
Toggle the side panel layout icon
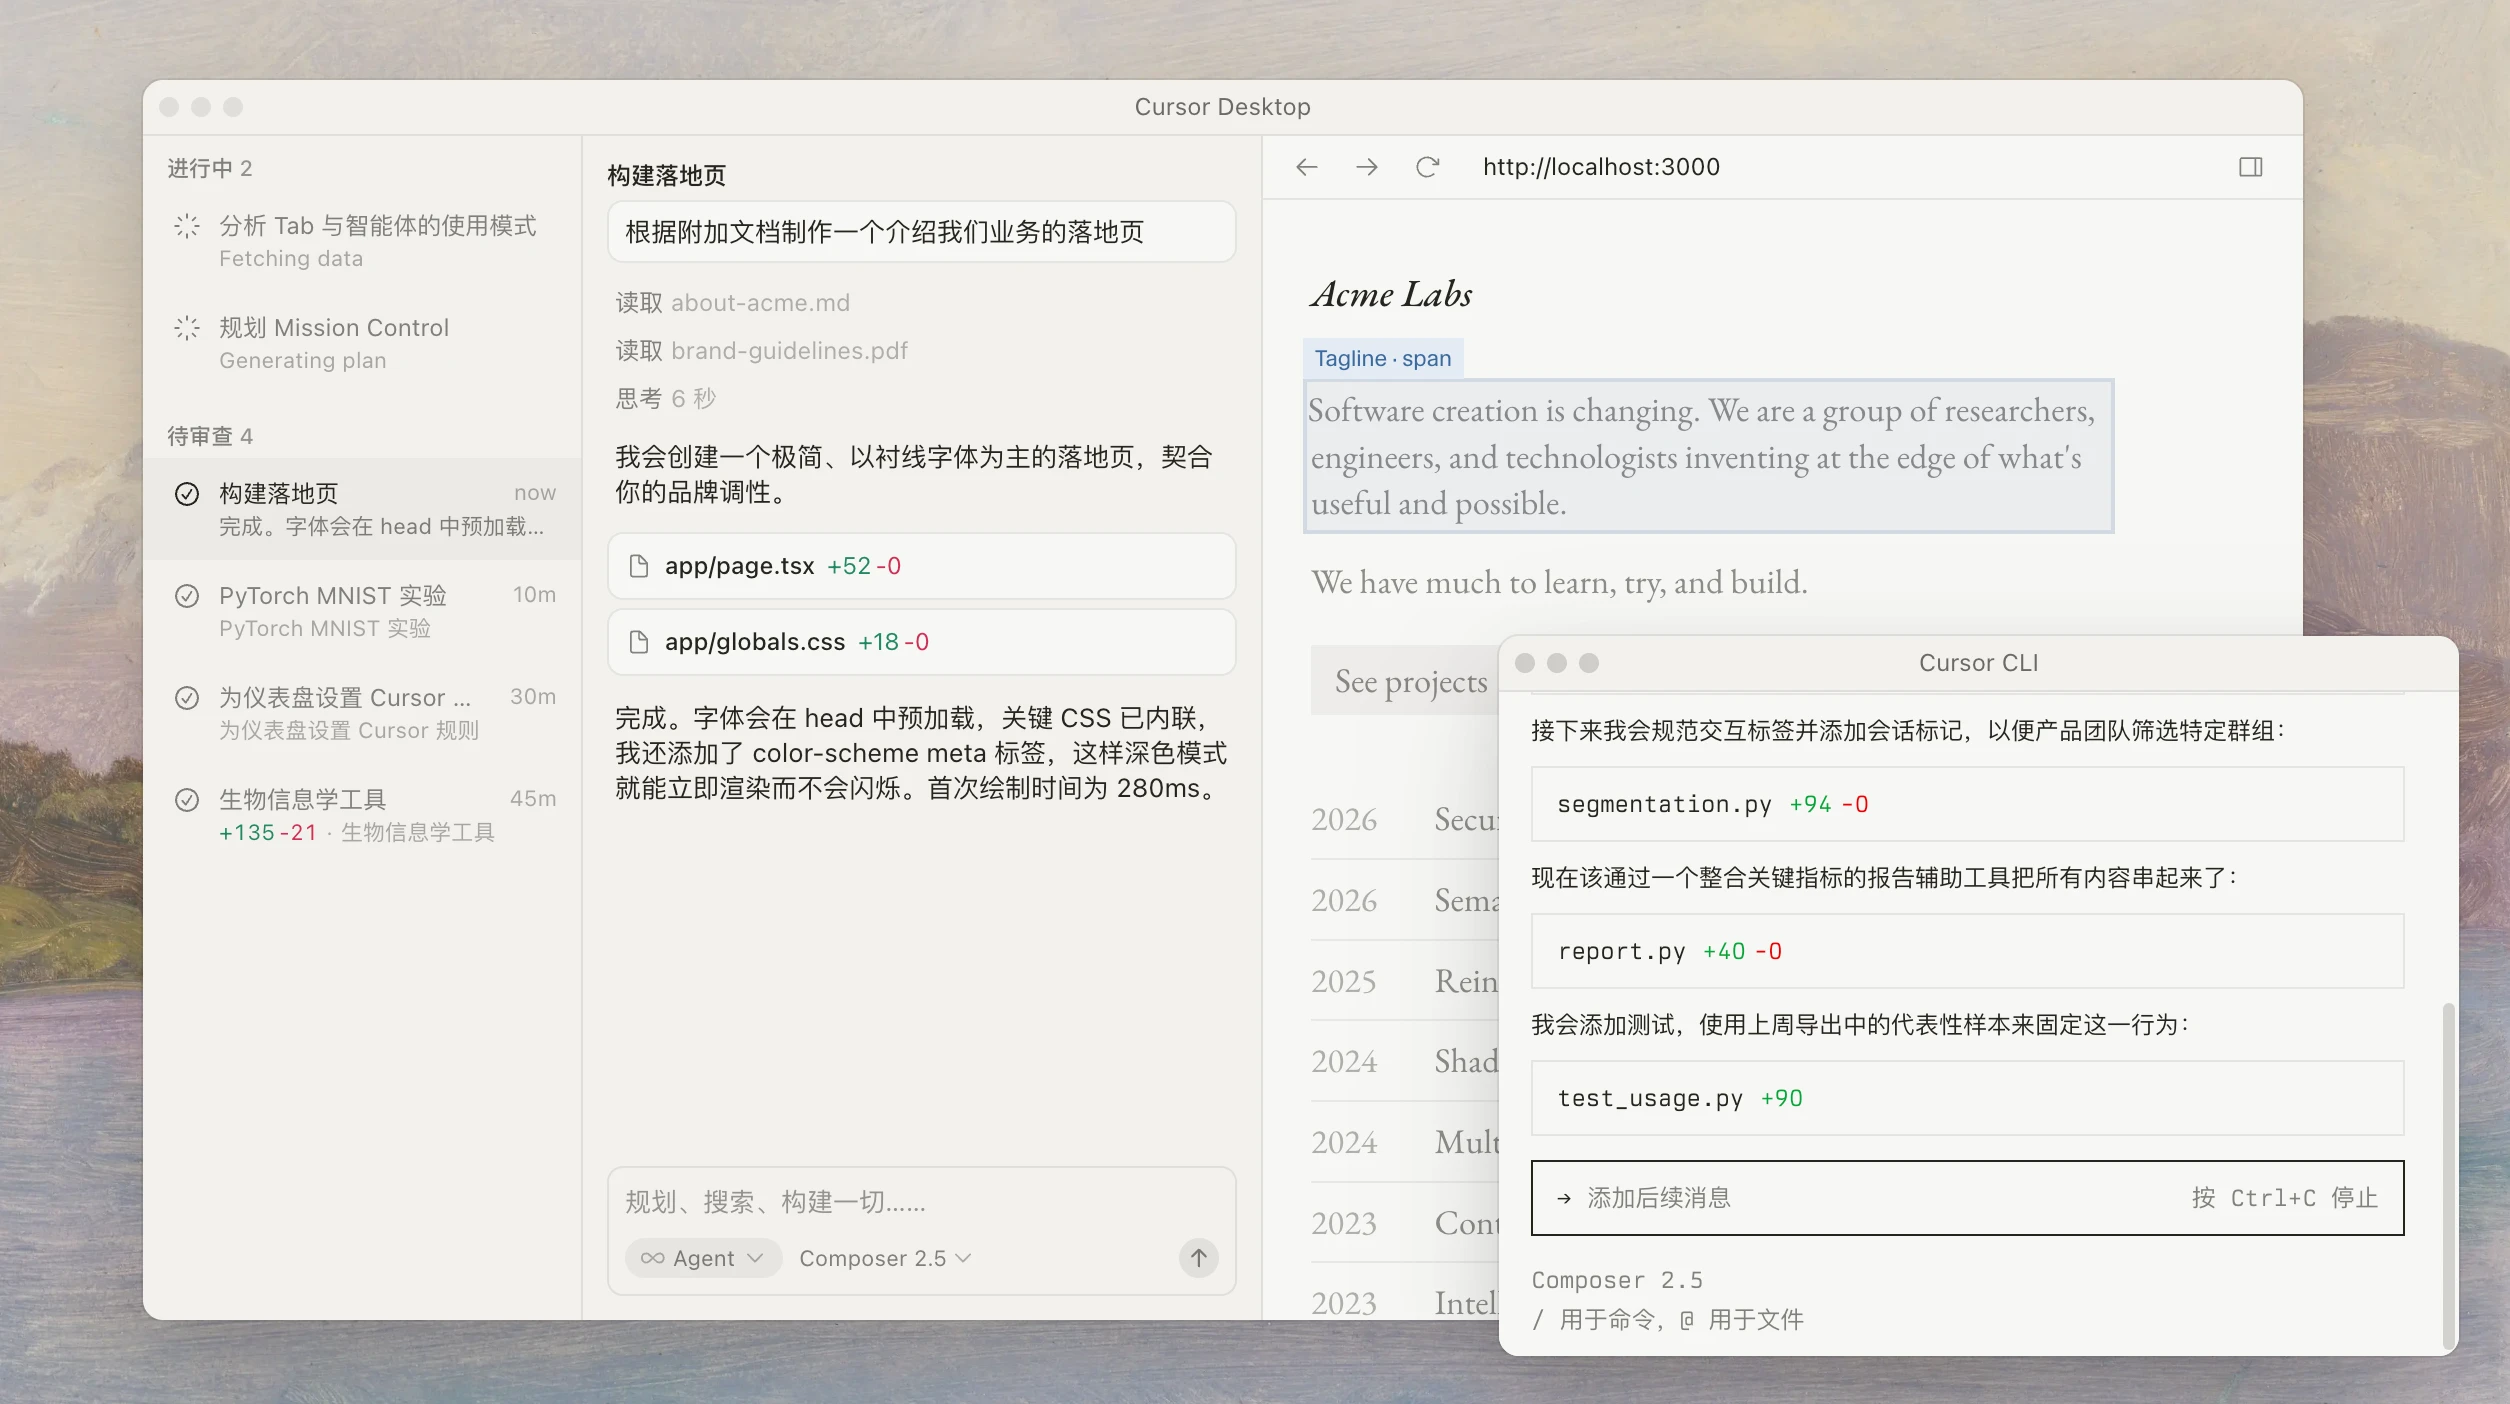click(x=2250, y=167)
